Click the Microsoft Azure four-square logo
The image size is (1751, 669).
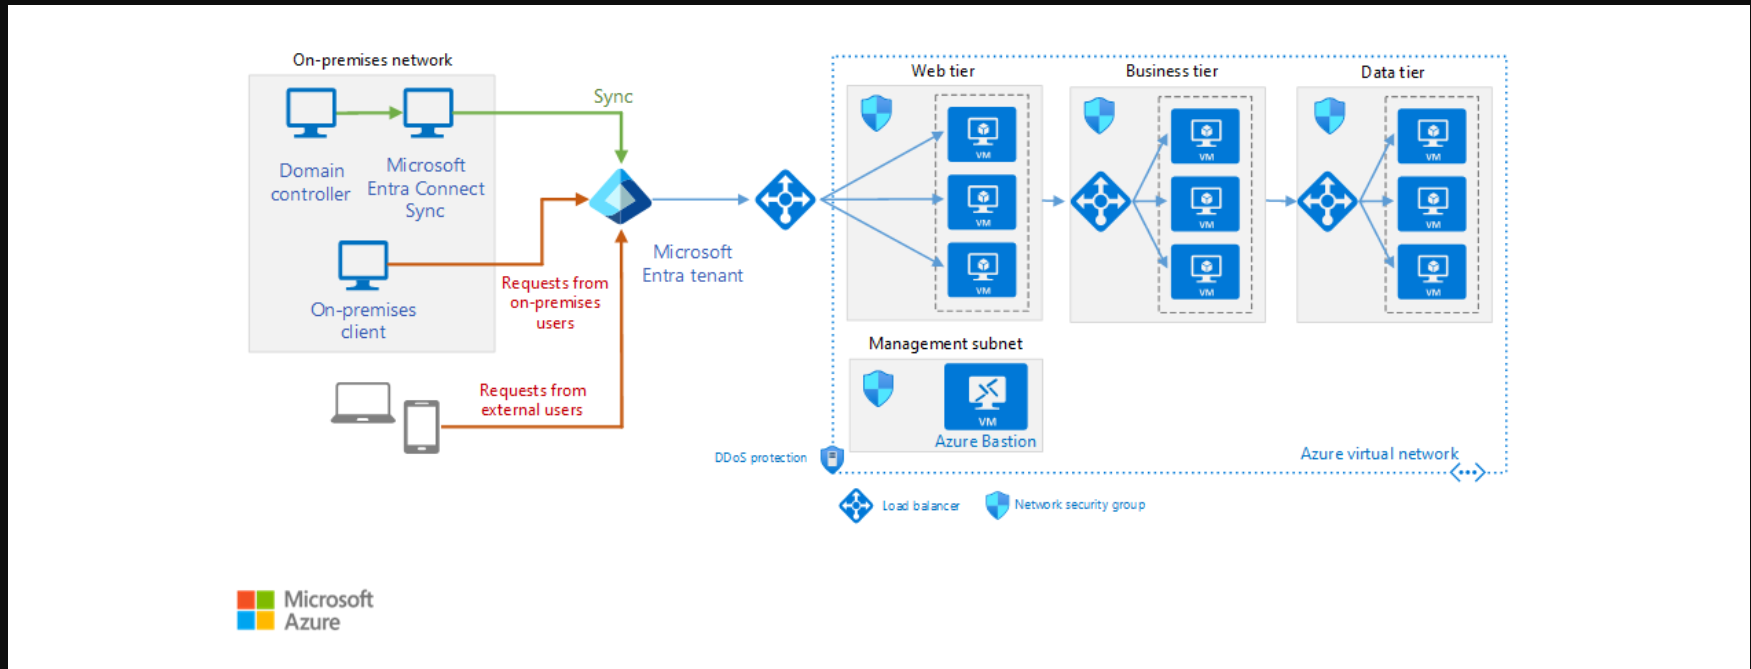(256, 610)
